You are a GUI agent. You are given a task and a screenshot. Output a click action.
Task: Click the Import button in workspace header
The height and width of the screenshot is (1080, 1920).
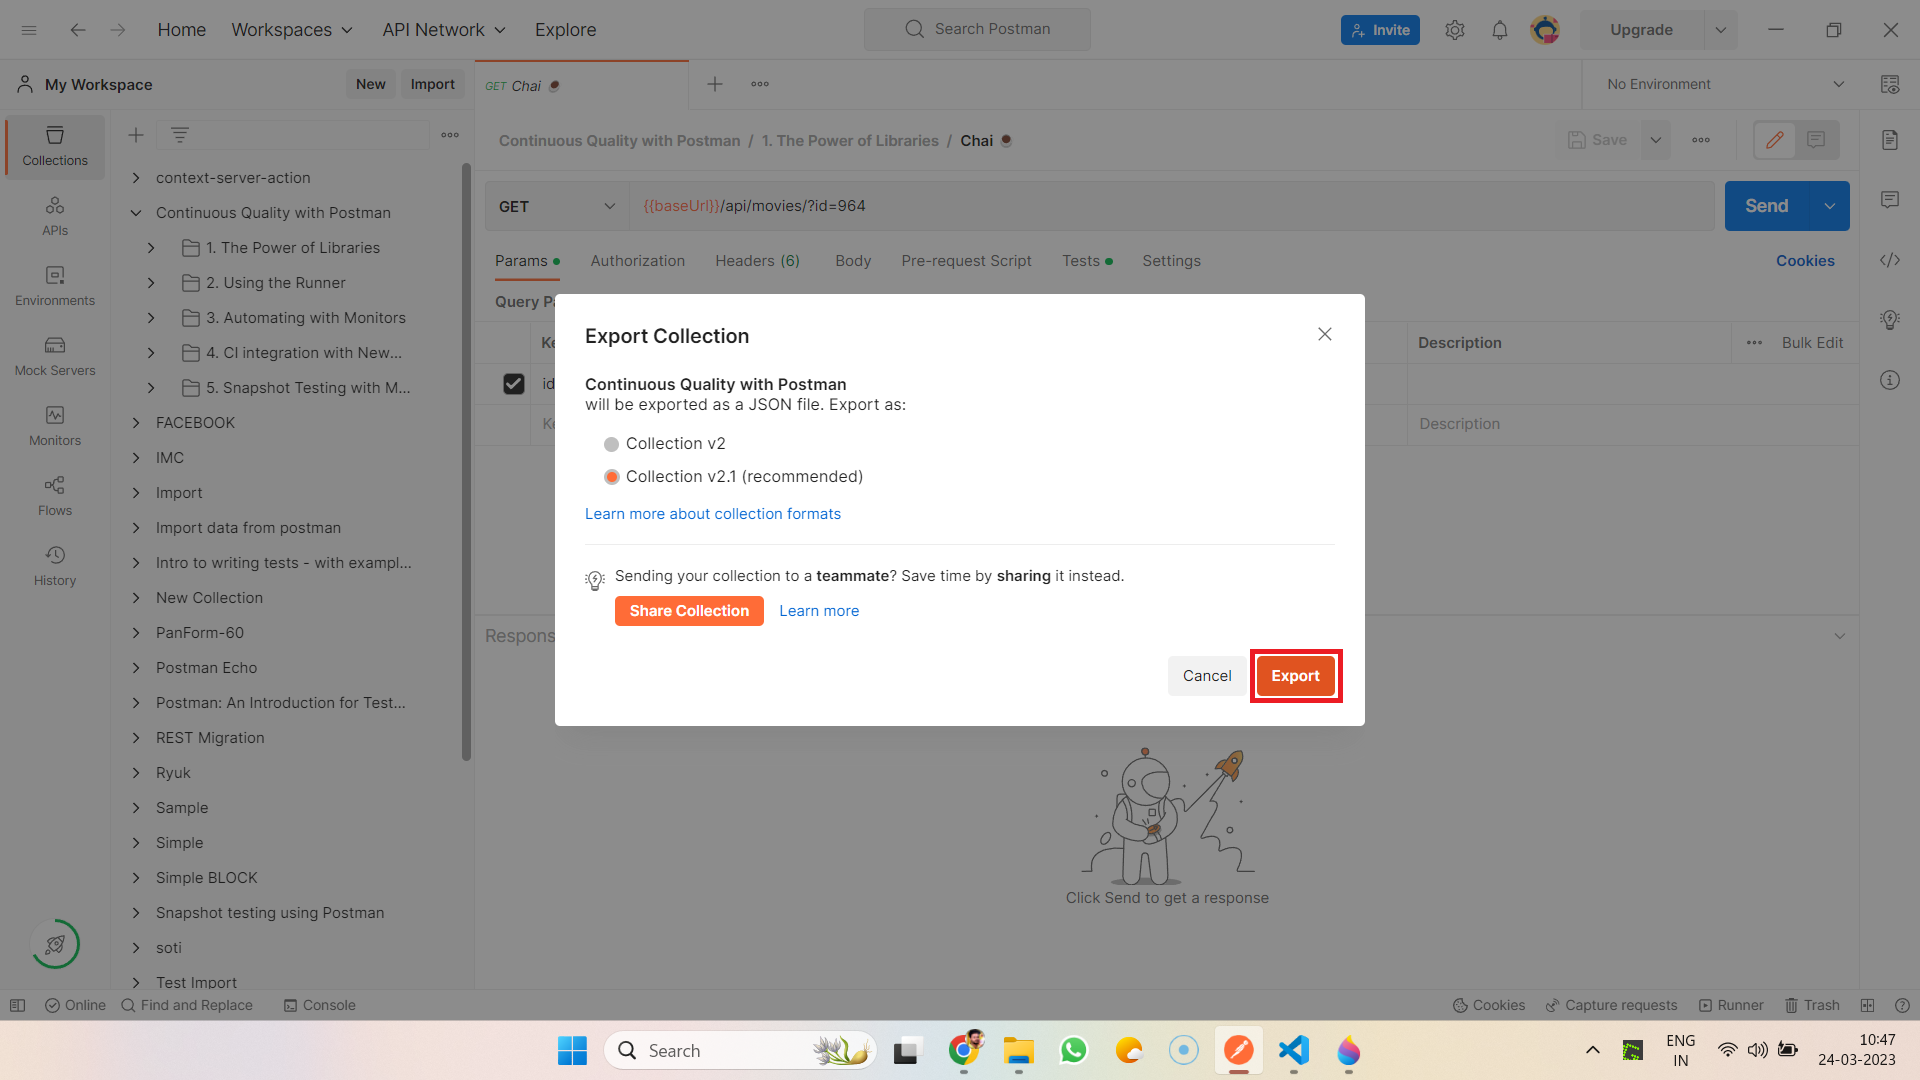coord(432,84)
